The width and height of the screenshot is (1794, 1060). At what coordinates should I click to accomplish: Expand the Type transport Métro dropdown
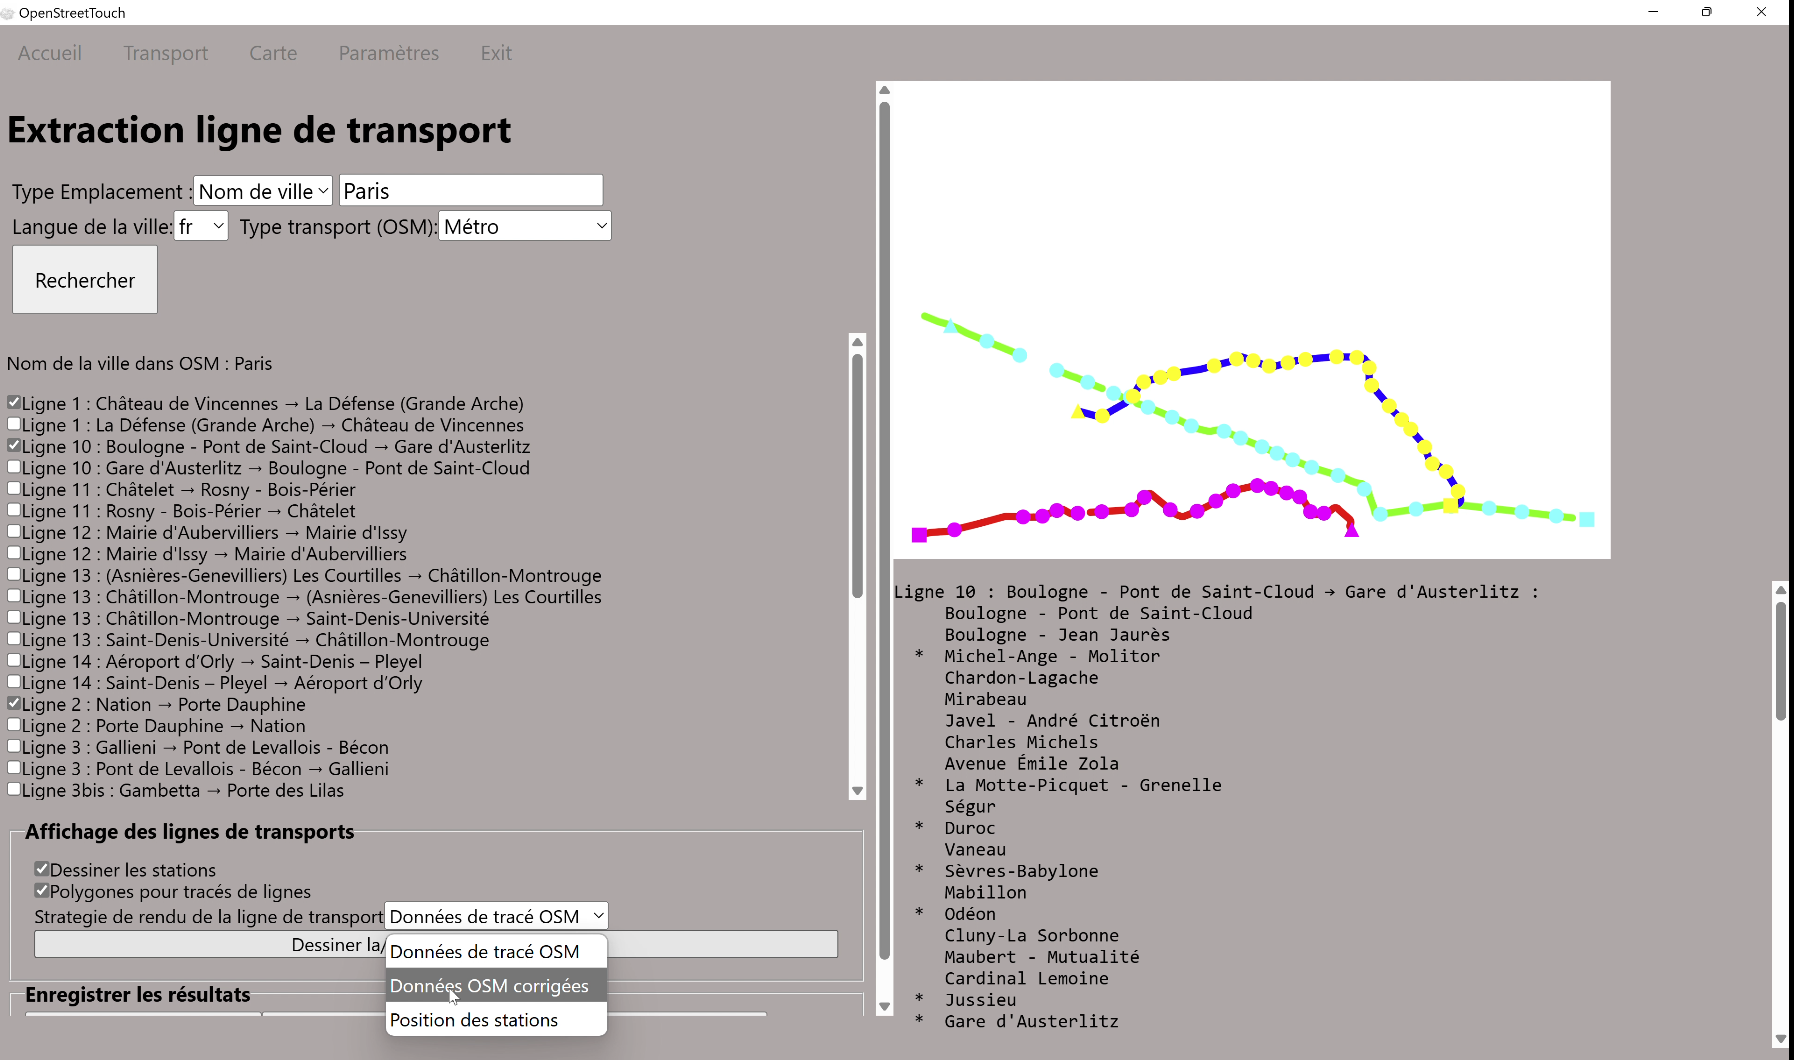(525, 226)
